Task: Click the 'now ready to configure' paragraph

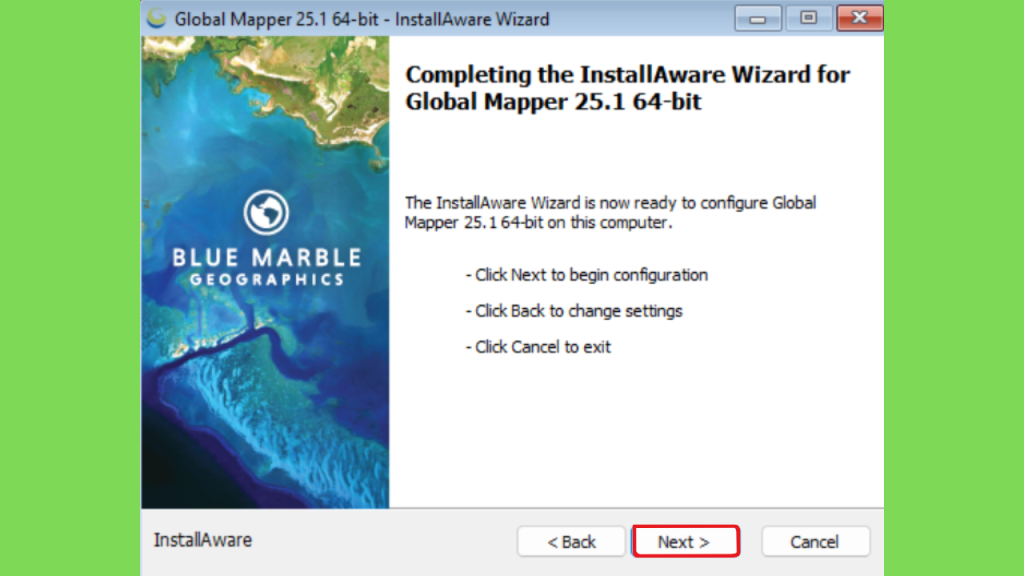Action: pos(610,212)
